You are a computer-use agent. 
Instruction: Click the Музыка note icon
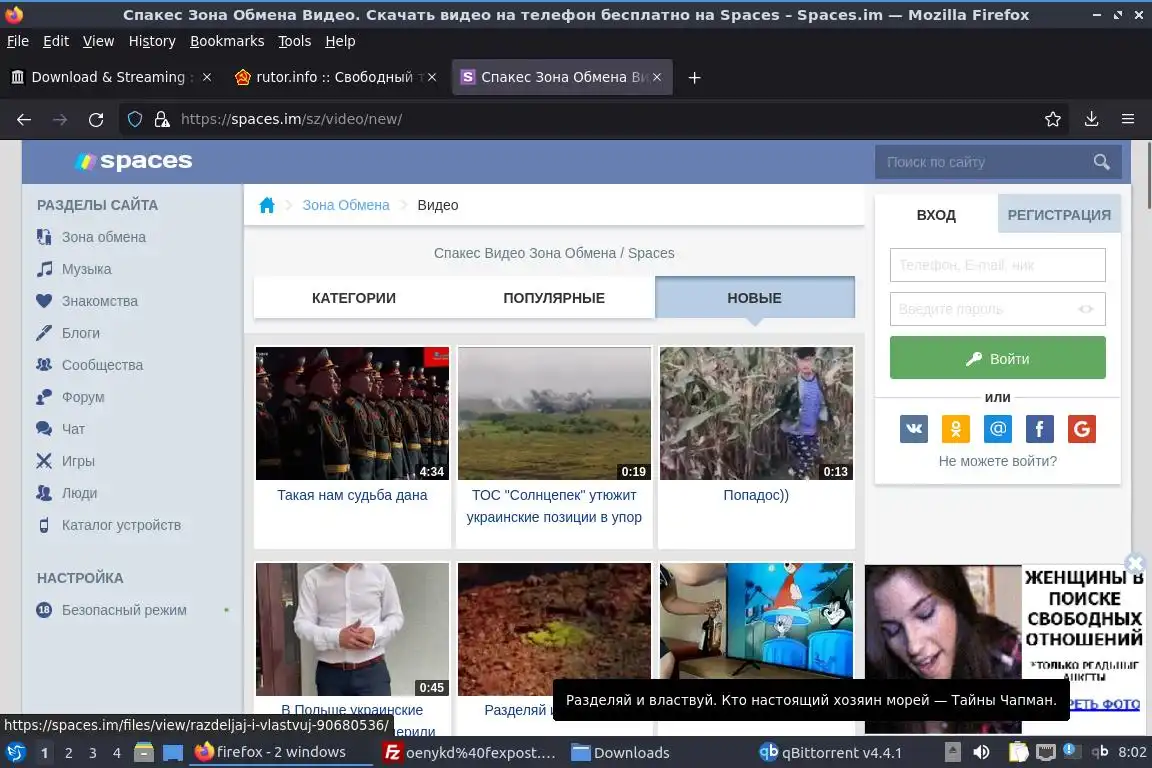pyautogui.click(x=44, y=269)
